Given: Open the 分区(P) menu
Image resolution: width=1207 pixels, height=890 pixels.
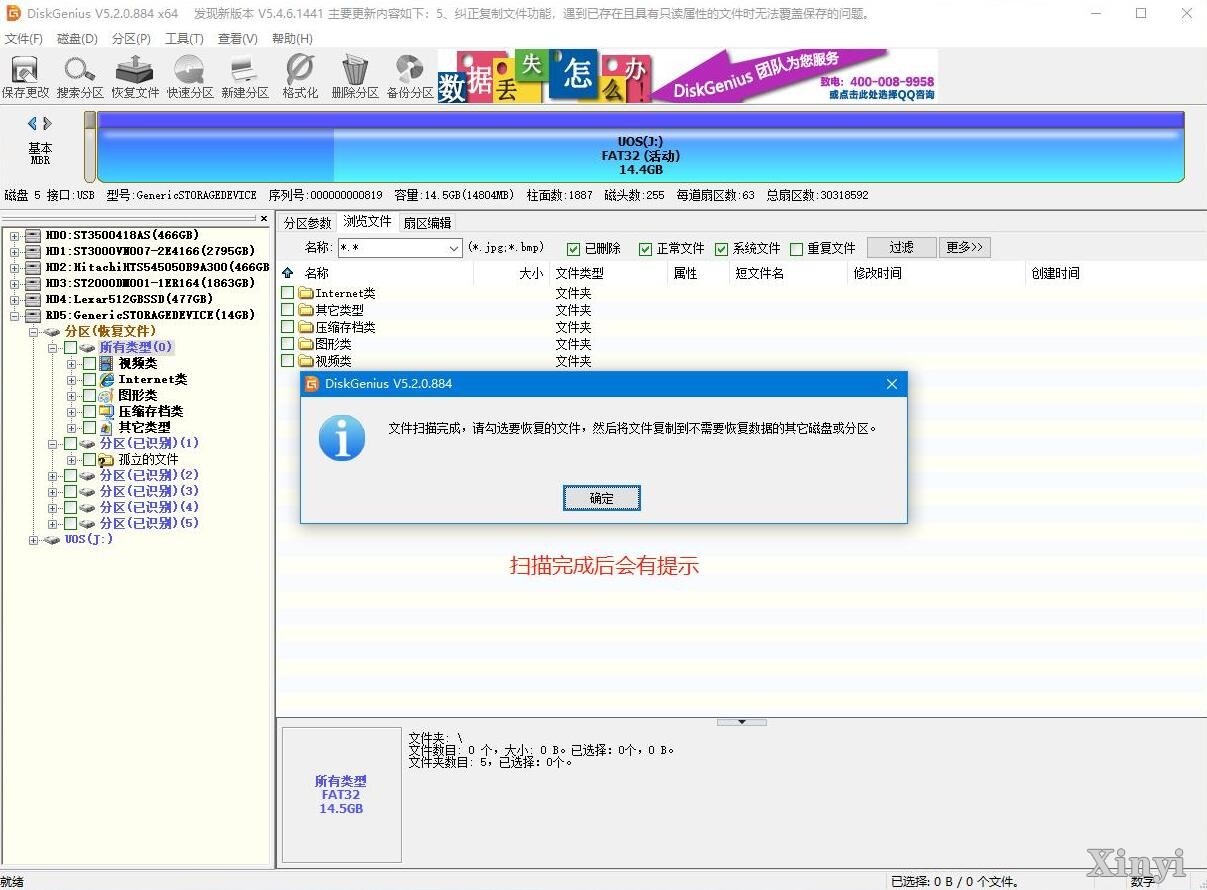Looking at the screenshot, I should (x=131, y=39).
